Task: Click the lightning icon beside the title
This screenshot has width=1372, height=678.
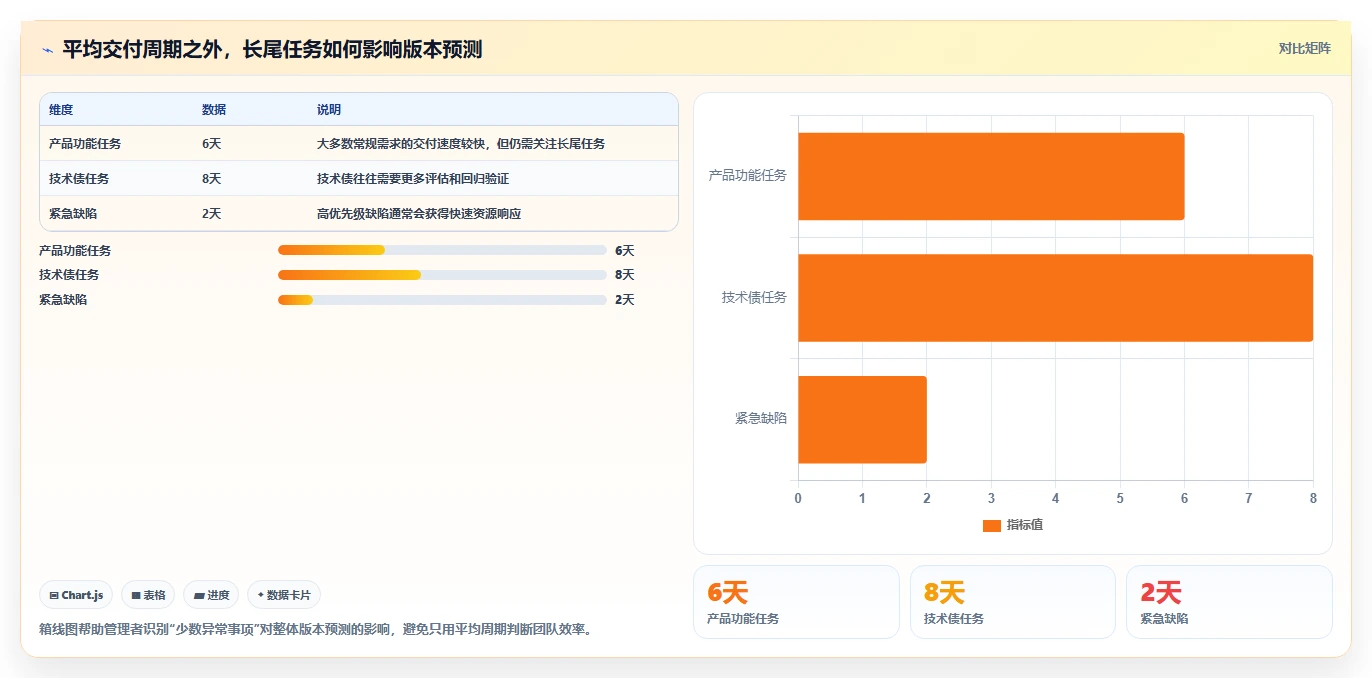Action: (47, 50)
